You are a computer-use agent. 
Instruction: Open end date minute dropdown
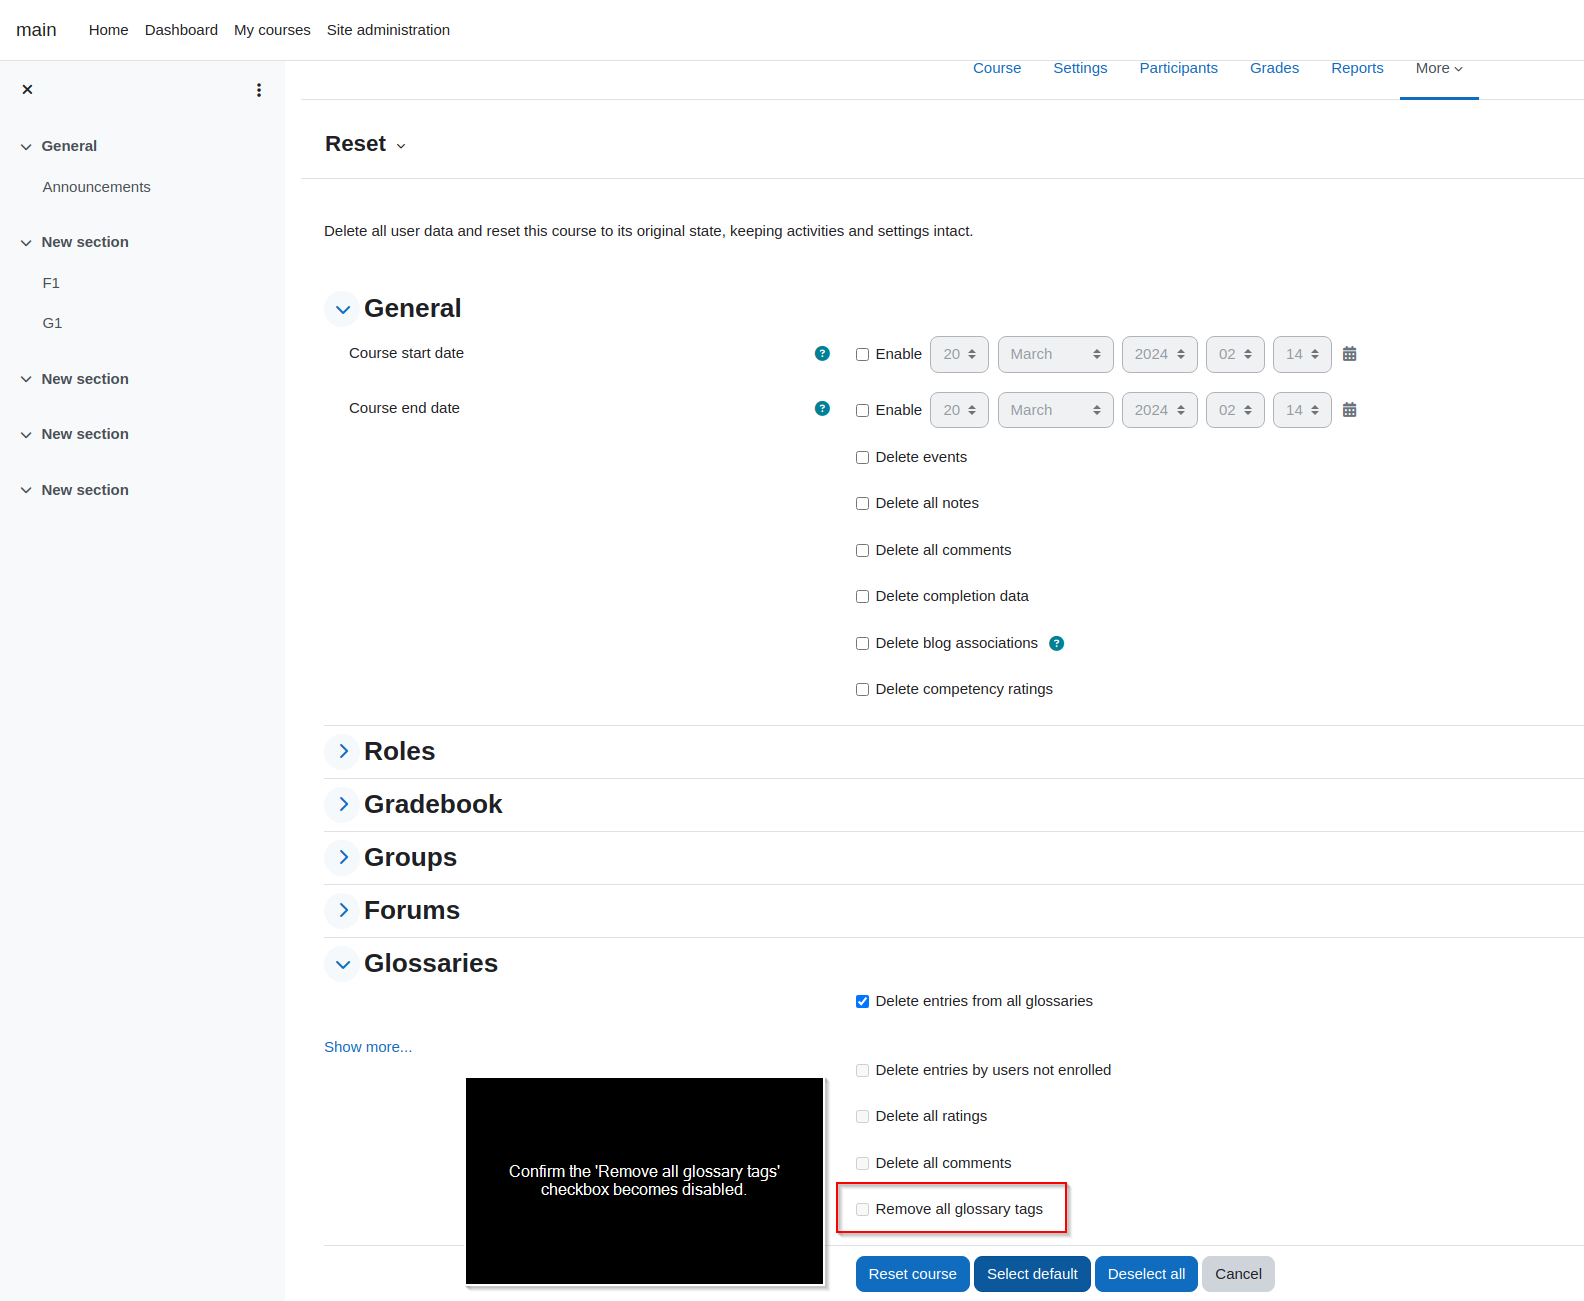point(1302,410)
